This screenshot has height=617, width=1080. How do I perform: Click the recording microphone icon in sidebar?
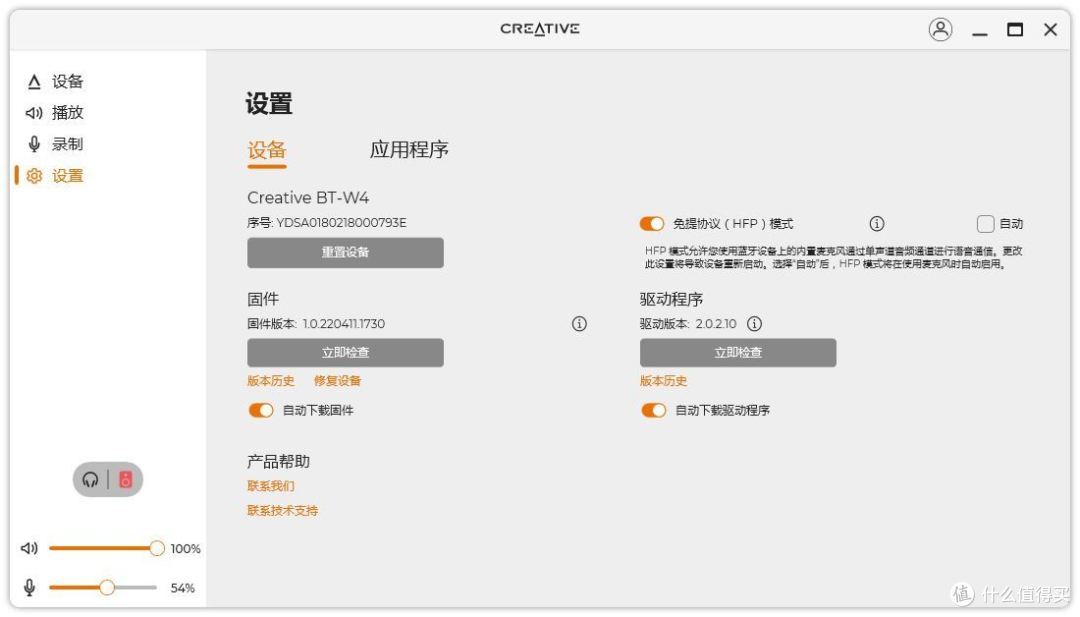click(x=34, y=144)
